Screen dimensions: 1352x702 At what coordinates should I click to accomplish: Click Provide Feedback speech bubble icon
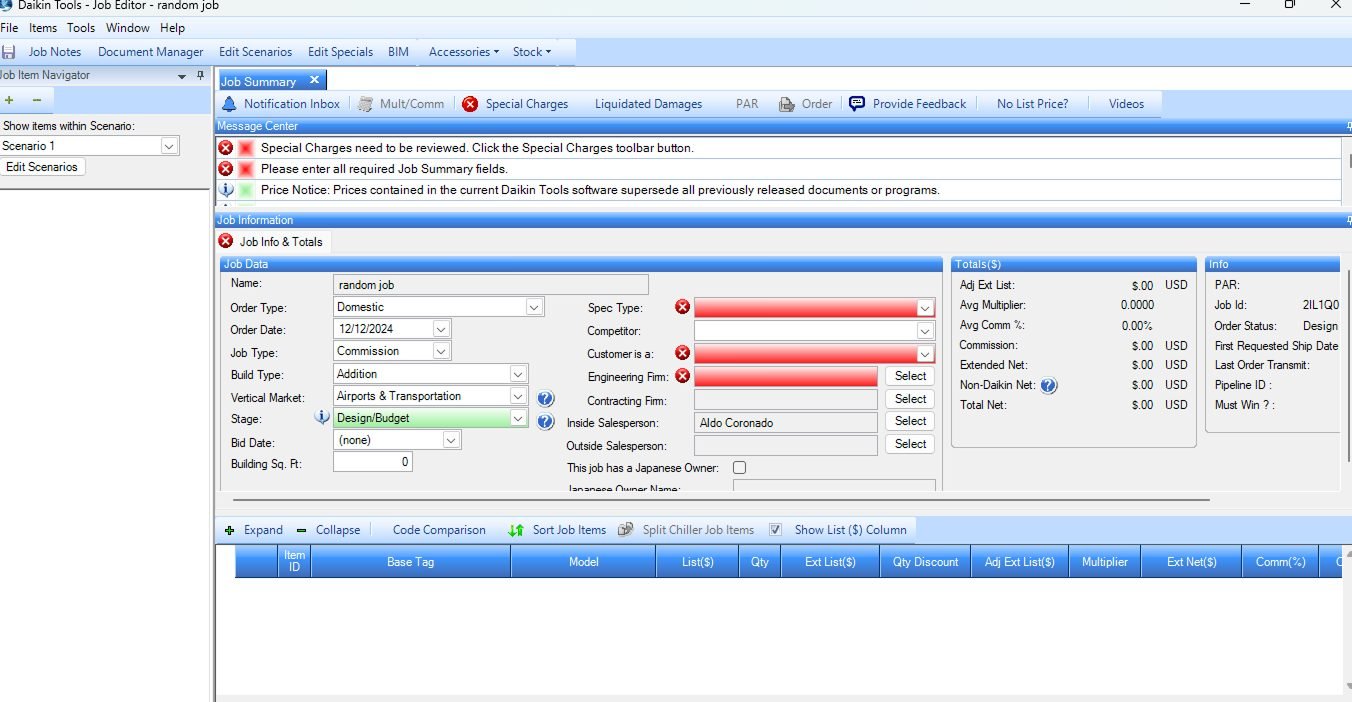857,104
